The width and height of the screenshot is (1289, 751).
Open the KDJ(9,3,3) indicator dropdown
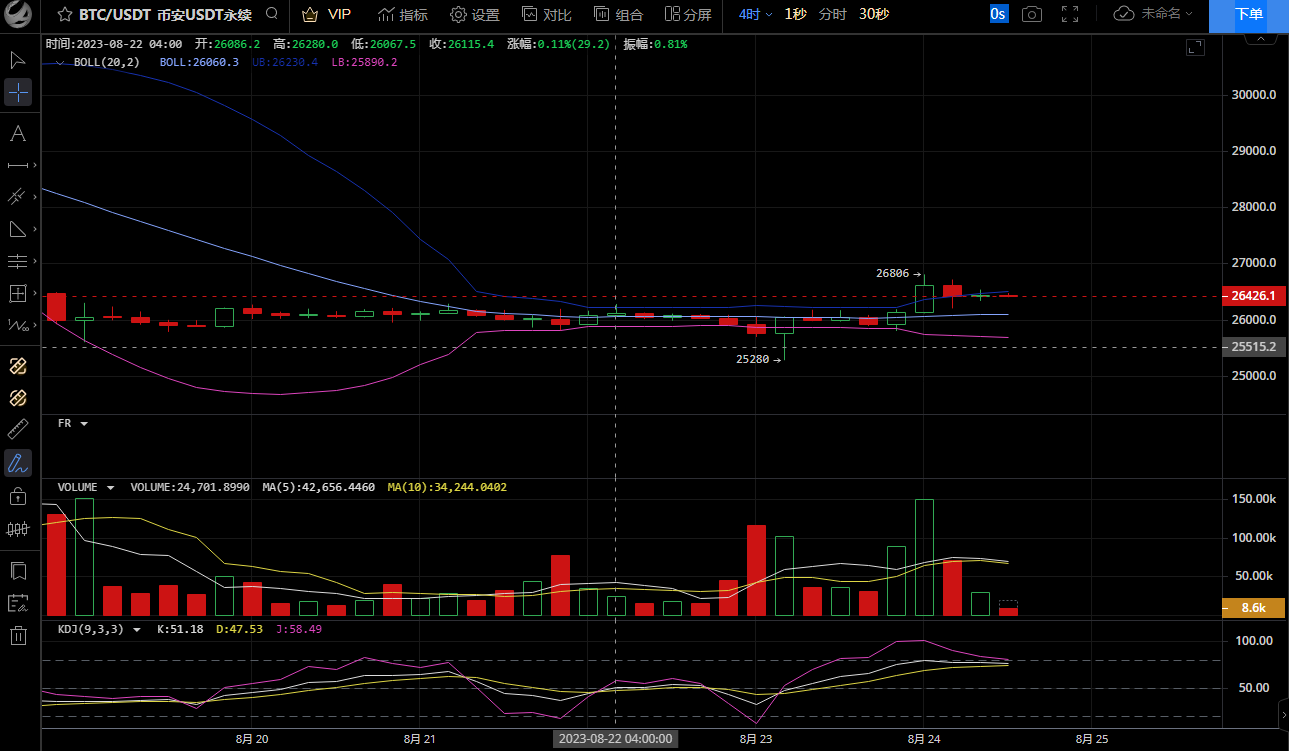137,629
